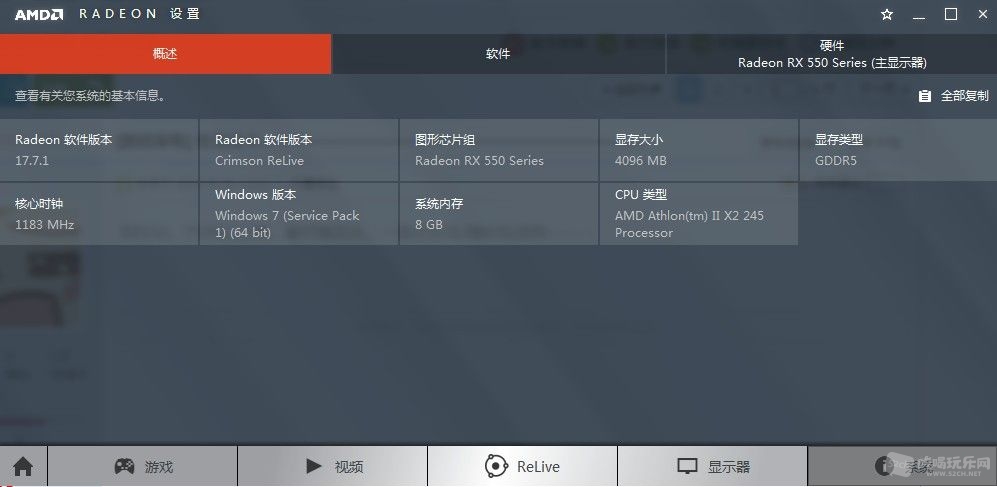Open the 视频 section label
The height and width of the screenshot is (487, 997).
pos(349,467)
